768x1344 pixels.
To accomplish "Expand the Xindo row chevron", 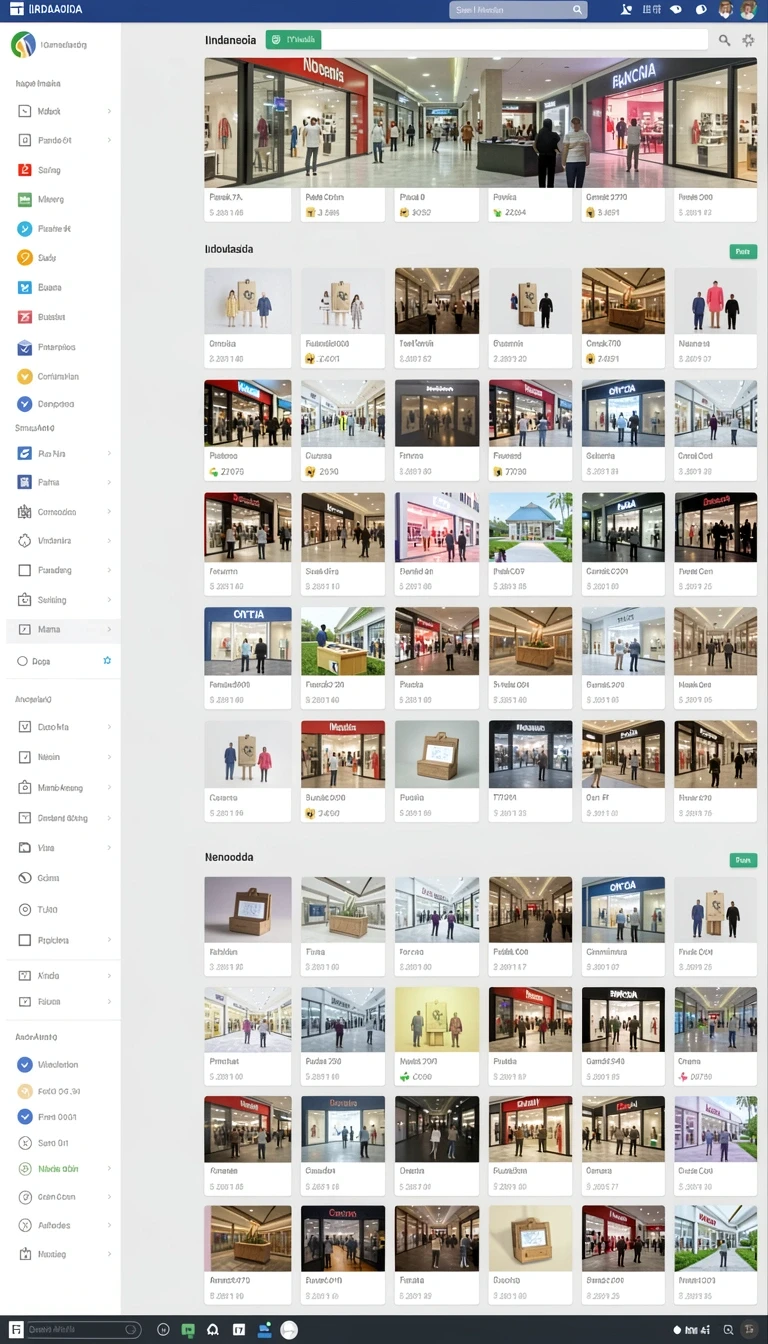I will [x=109, y=975].
